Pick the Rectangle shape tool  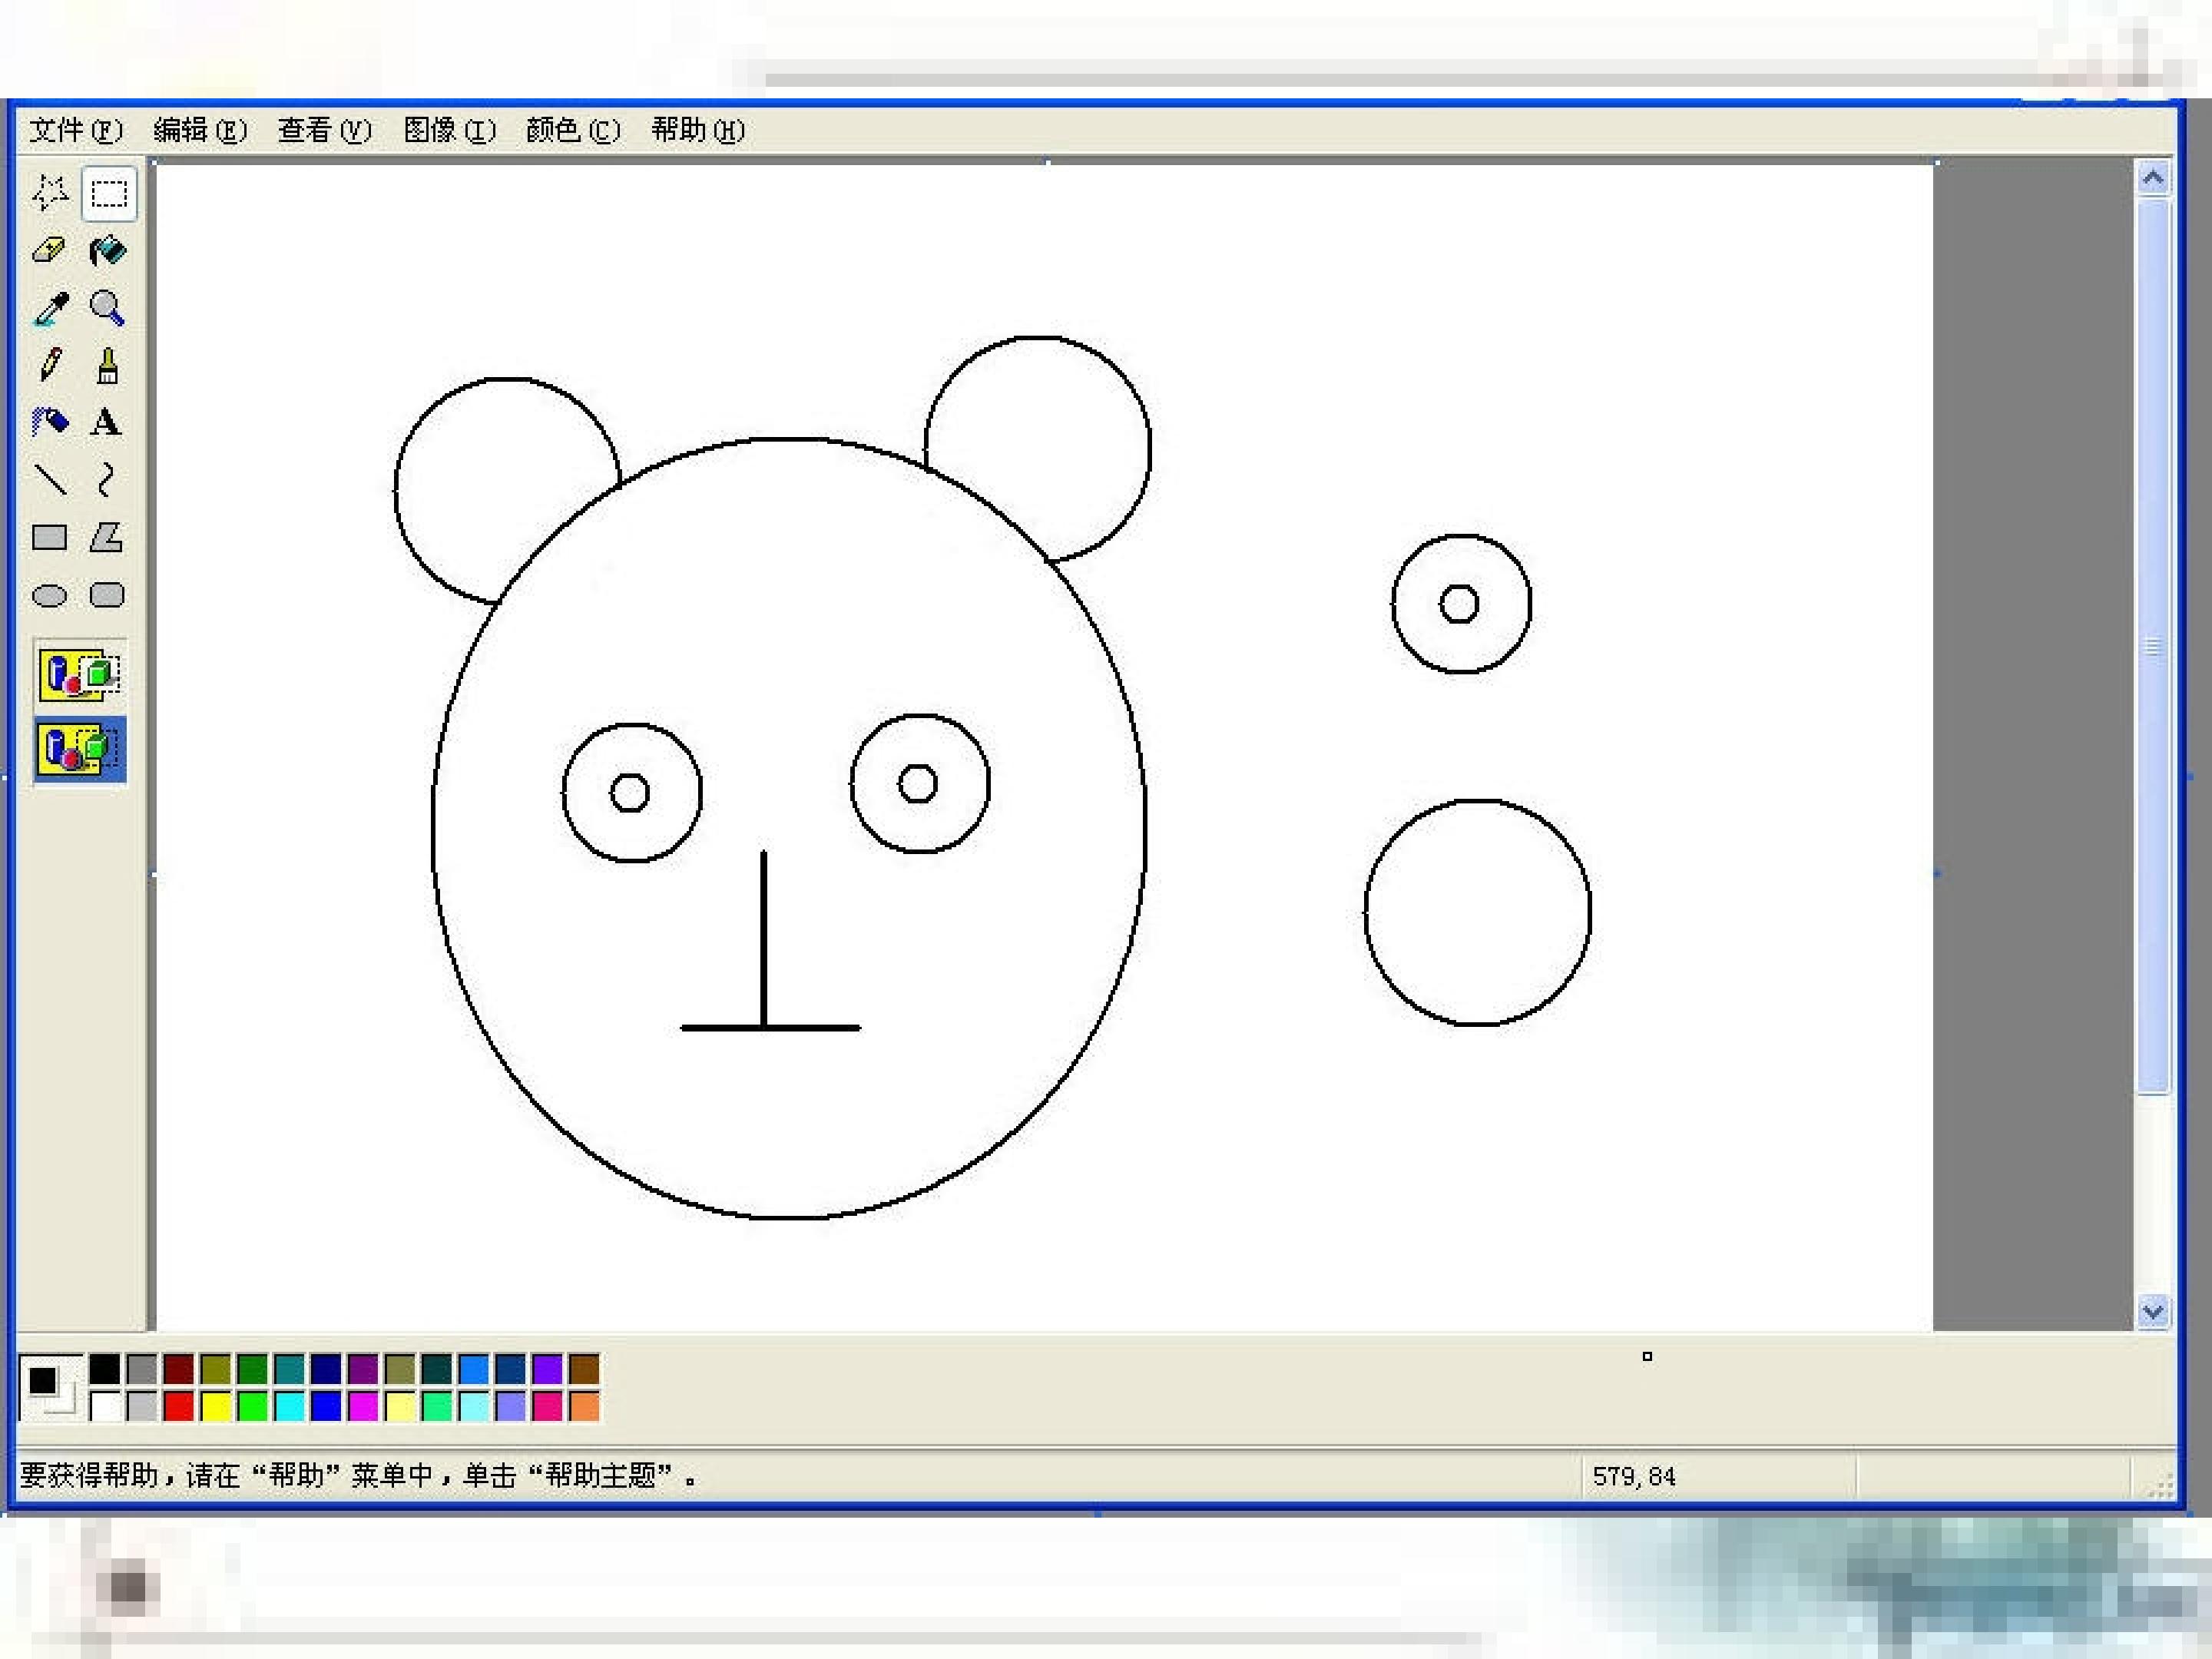[50, 538]
